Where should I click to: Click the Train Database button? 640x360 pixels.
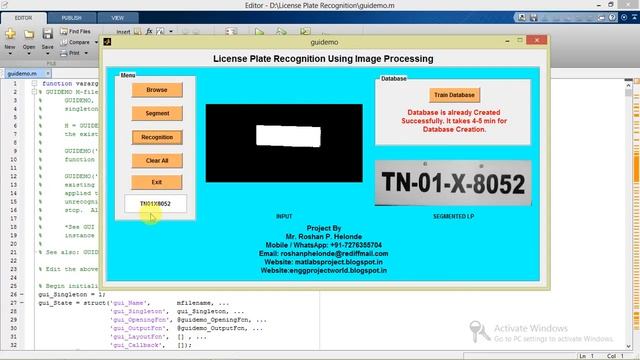(x=454, y=95)
